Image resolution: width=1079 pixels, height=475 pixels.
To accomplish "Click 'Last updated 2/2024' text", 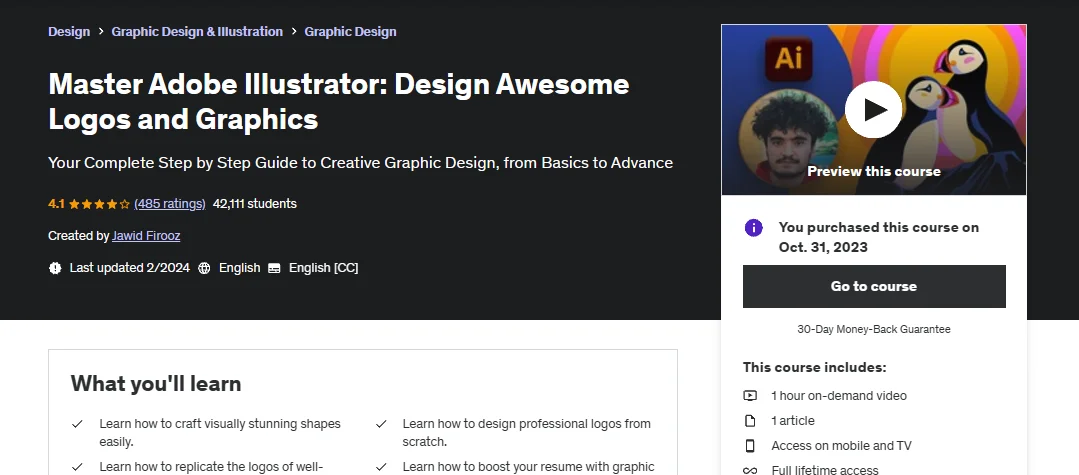I will pyautogui.click(x=129, y=268).
